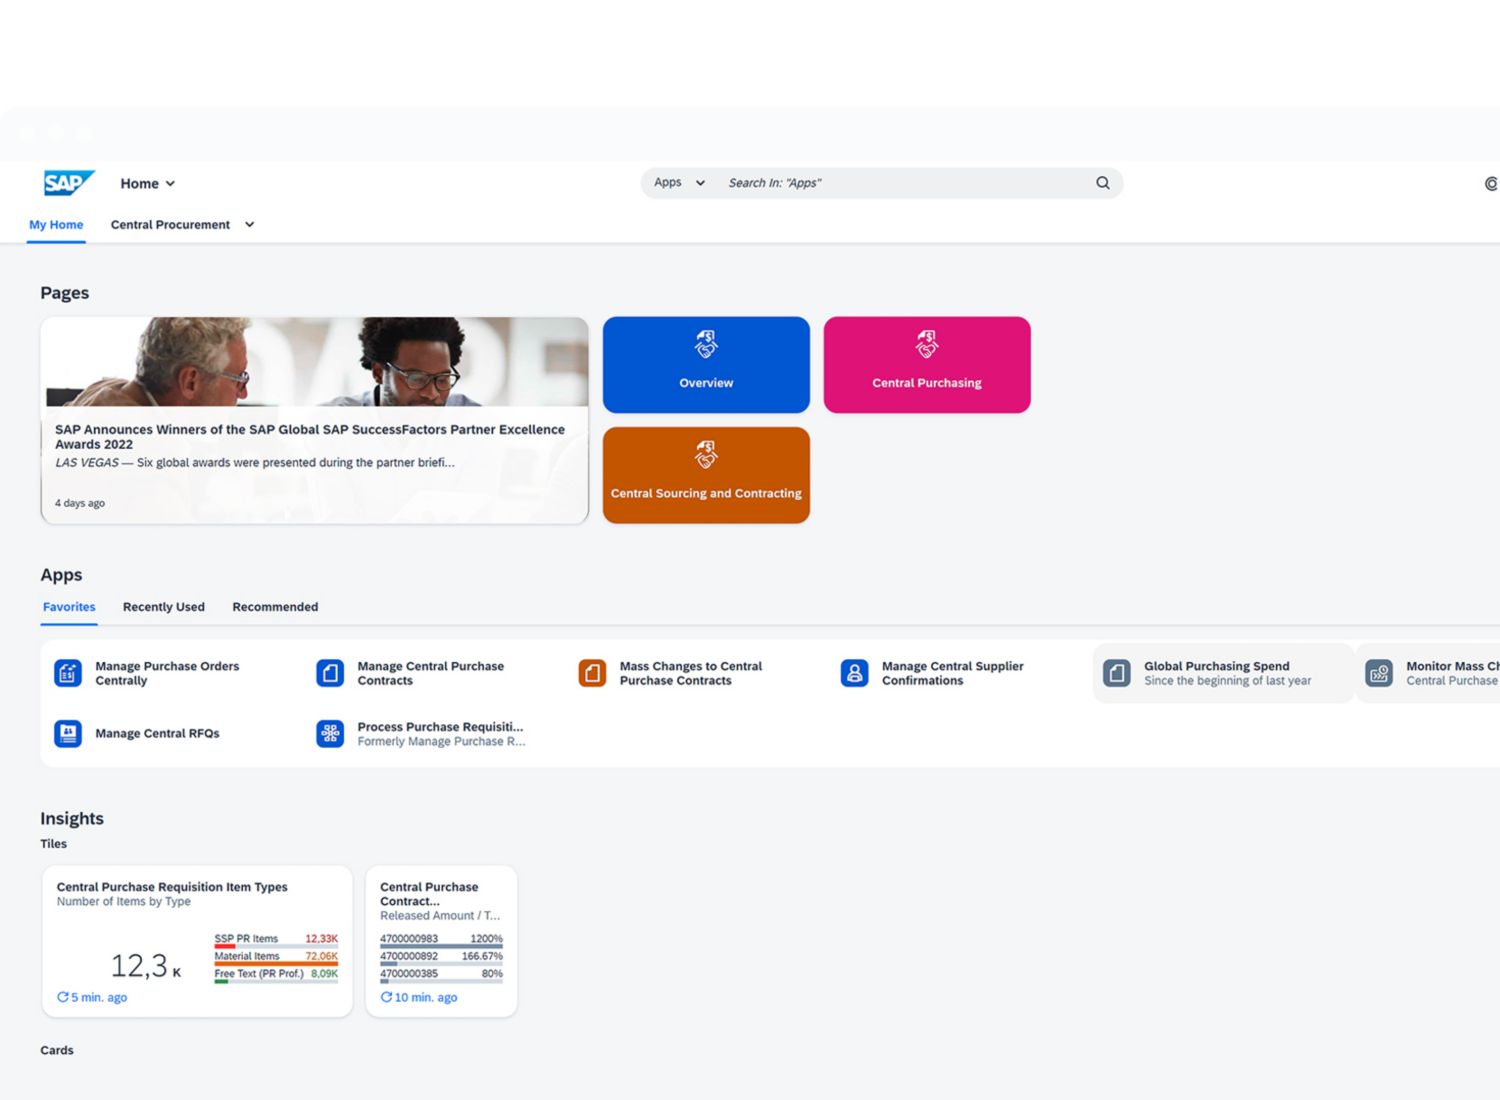Click Process Purchase Requisitions app icon
The image size is (1500, 1100).
pyautogui.click(x=330, y=734)
